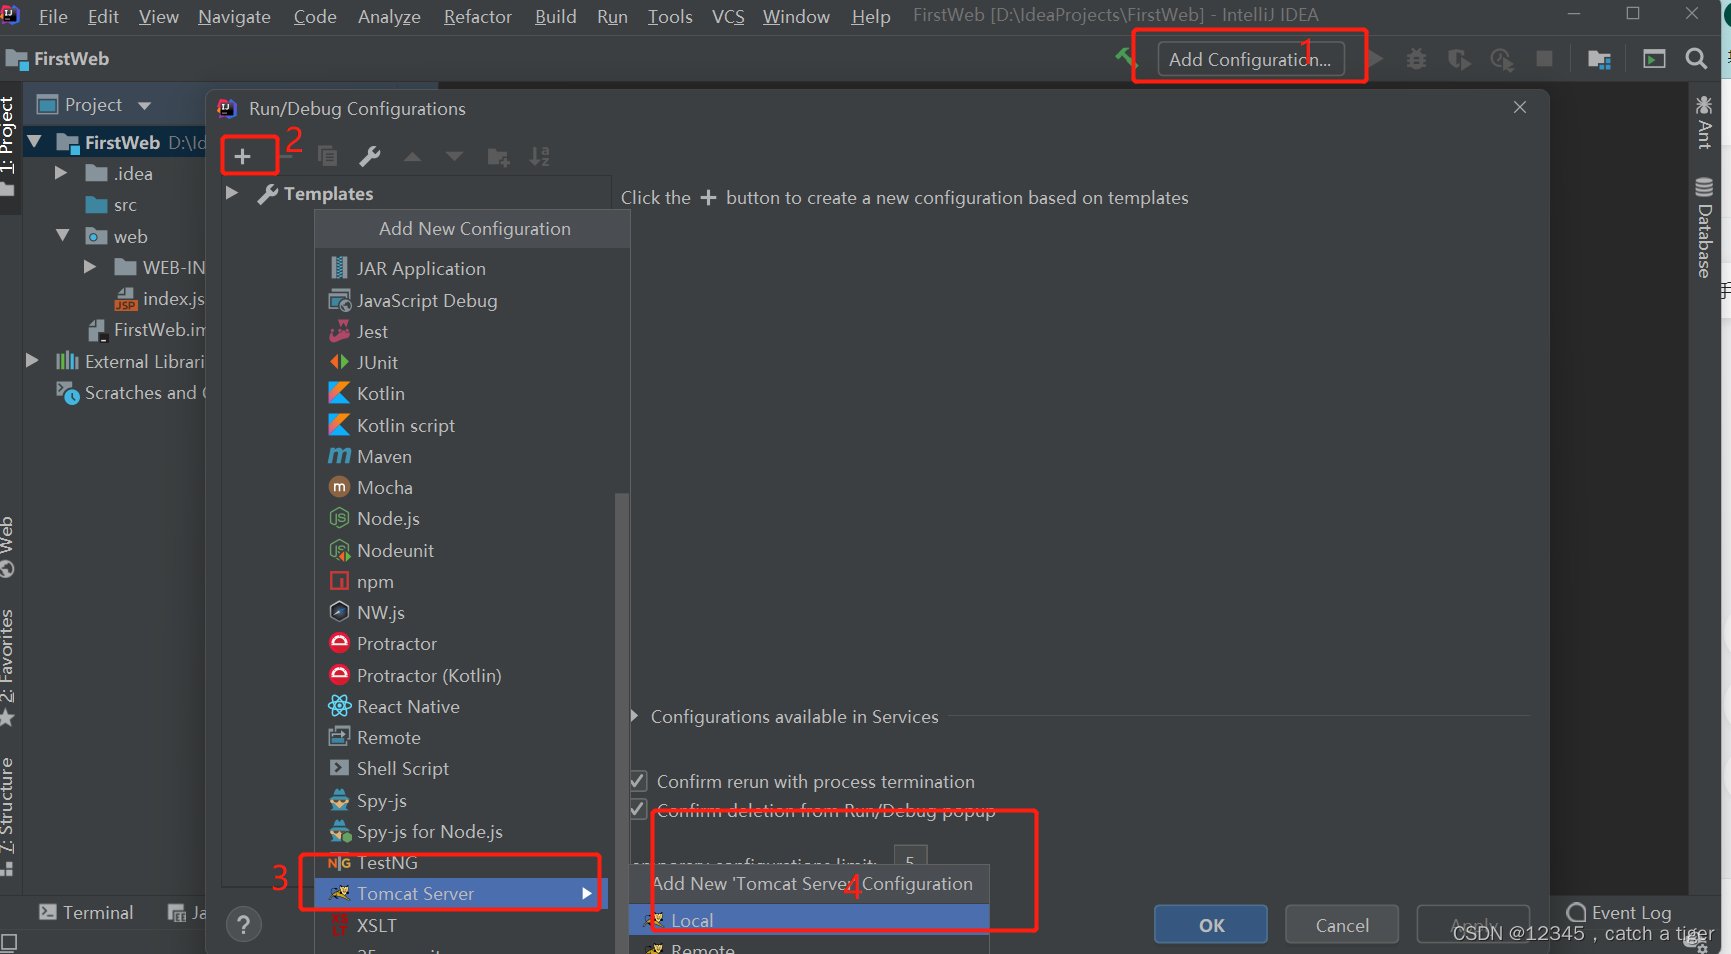The width and height of the screenshot is (1731, 954).
Task: Open the Event Log panel
Action: [1619, 912]
